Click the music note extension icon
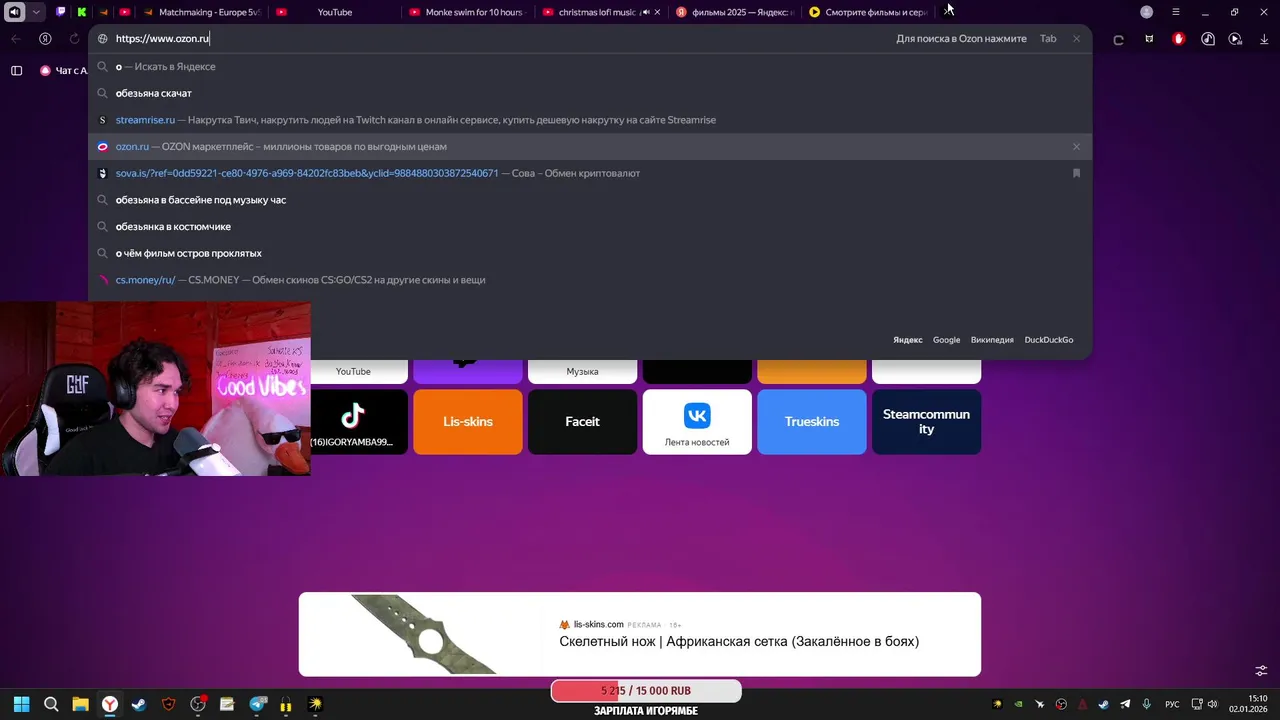Image resolution: width=1280 pixels, height=720 pixels. point(1207,39)
